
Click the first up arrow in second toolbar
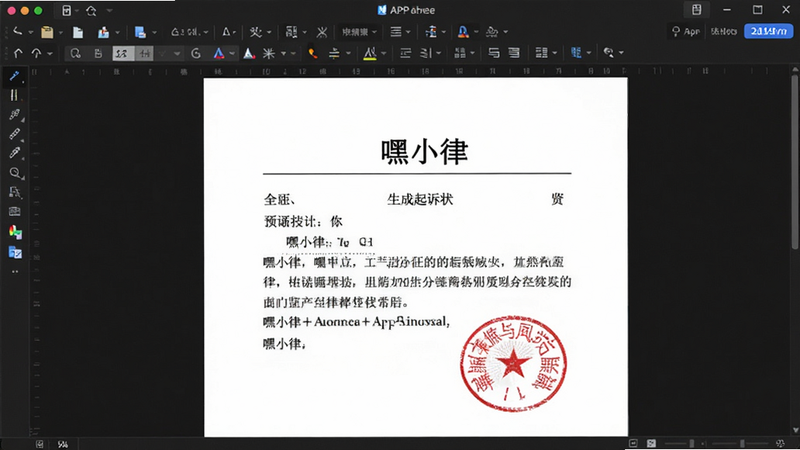[18, 53]
